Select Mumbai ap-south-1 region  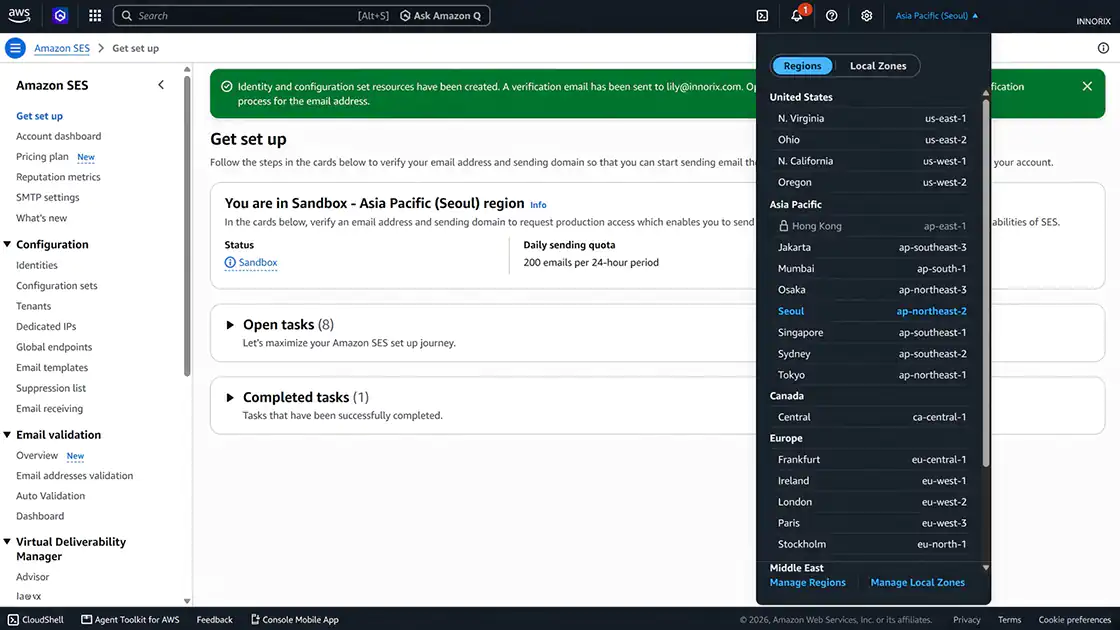pyautogui.click(x=871, y=269)
